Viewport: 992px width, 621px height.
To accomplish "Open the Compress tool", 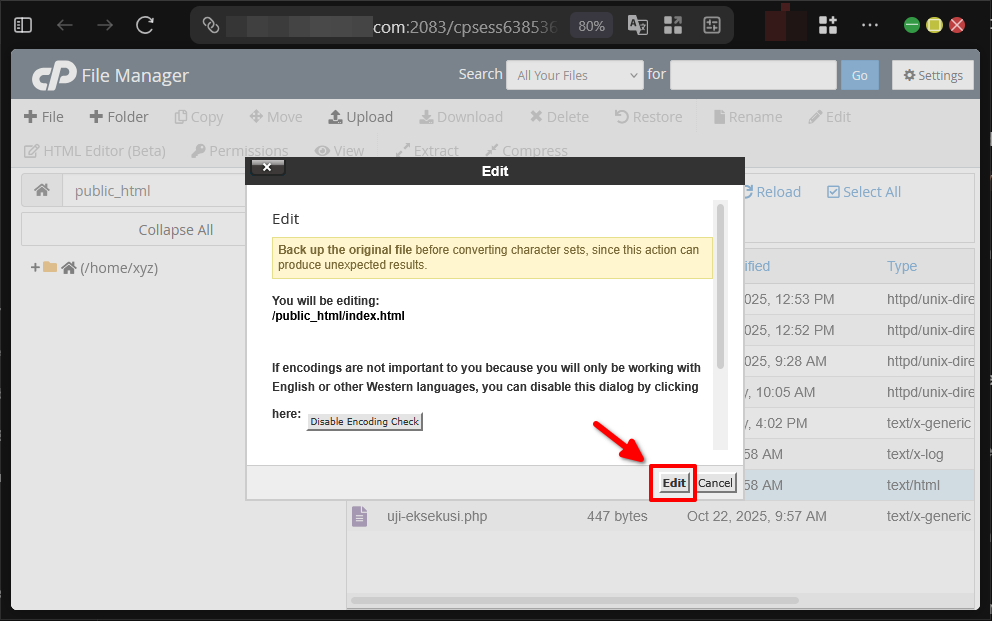I will (x=526, y=150).
